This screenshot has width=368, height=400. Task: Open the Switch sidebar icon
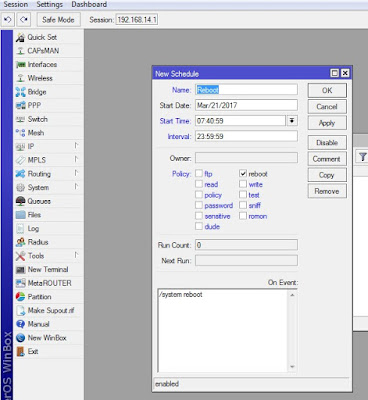20,119
